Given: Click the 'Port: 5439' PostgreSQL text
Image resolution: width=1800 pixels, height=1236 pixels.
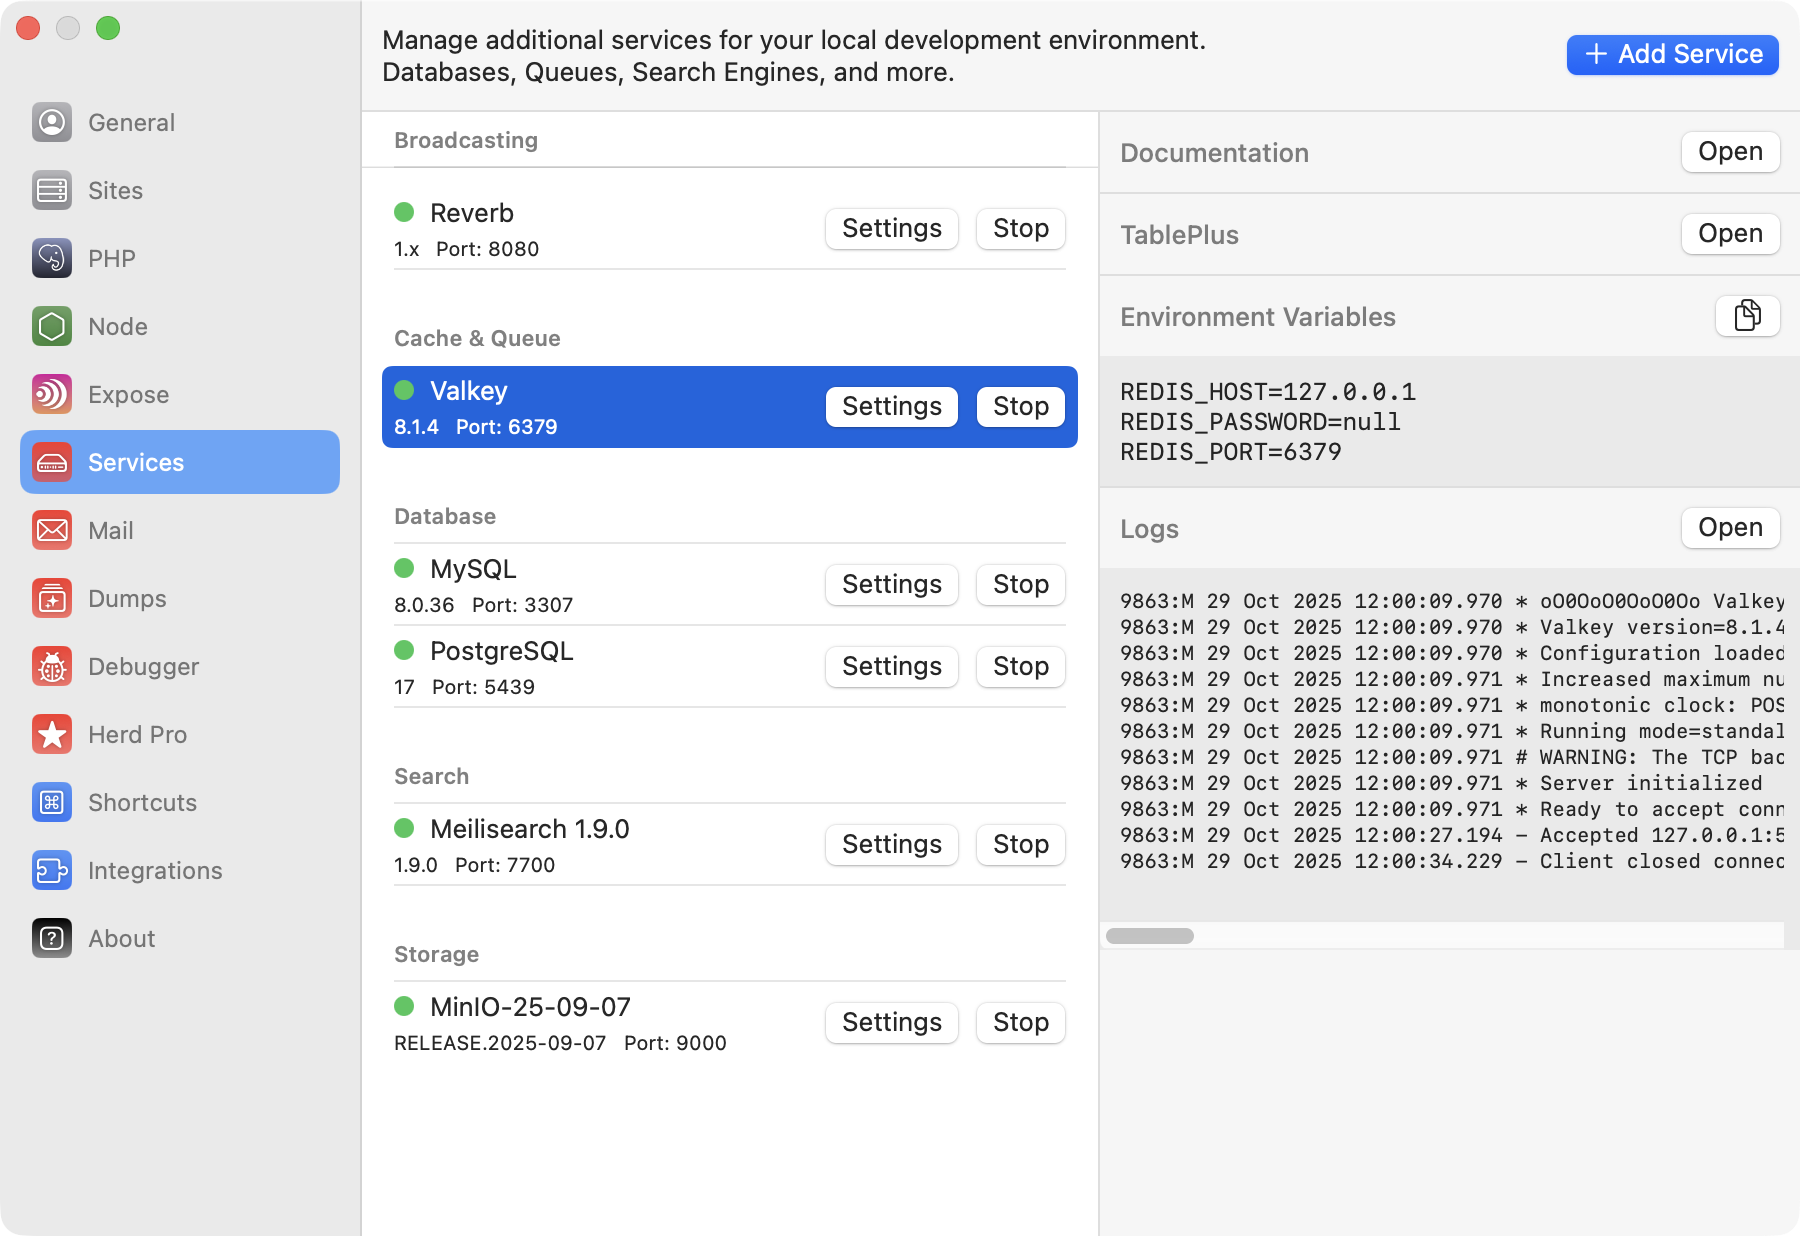Looking at the screenshot, I should 483,687.
